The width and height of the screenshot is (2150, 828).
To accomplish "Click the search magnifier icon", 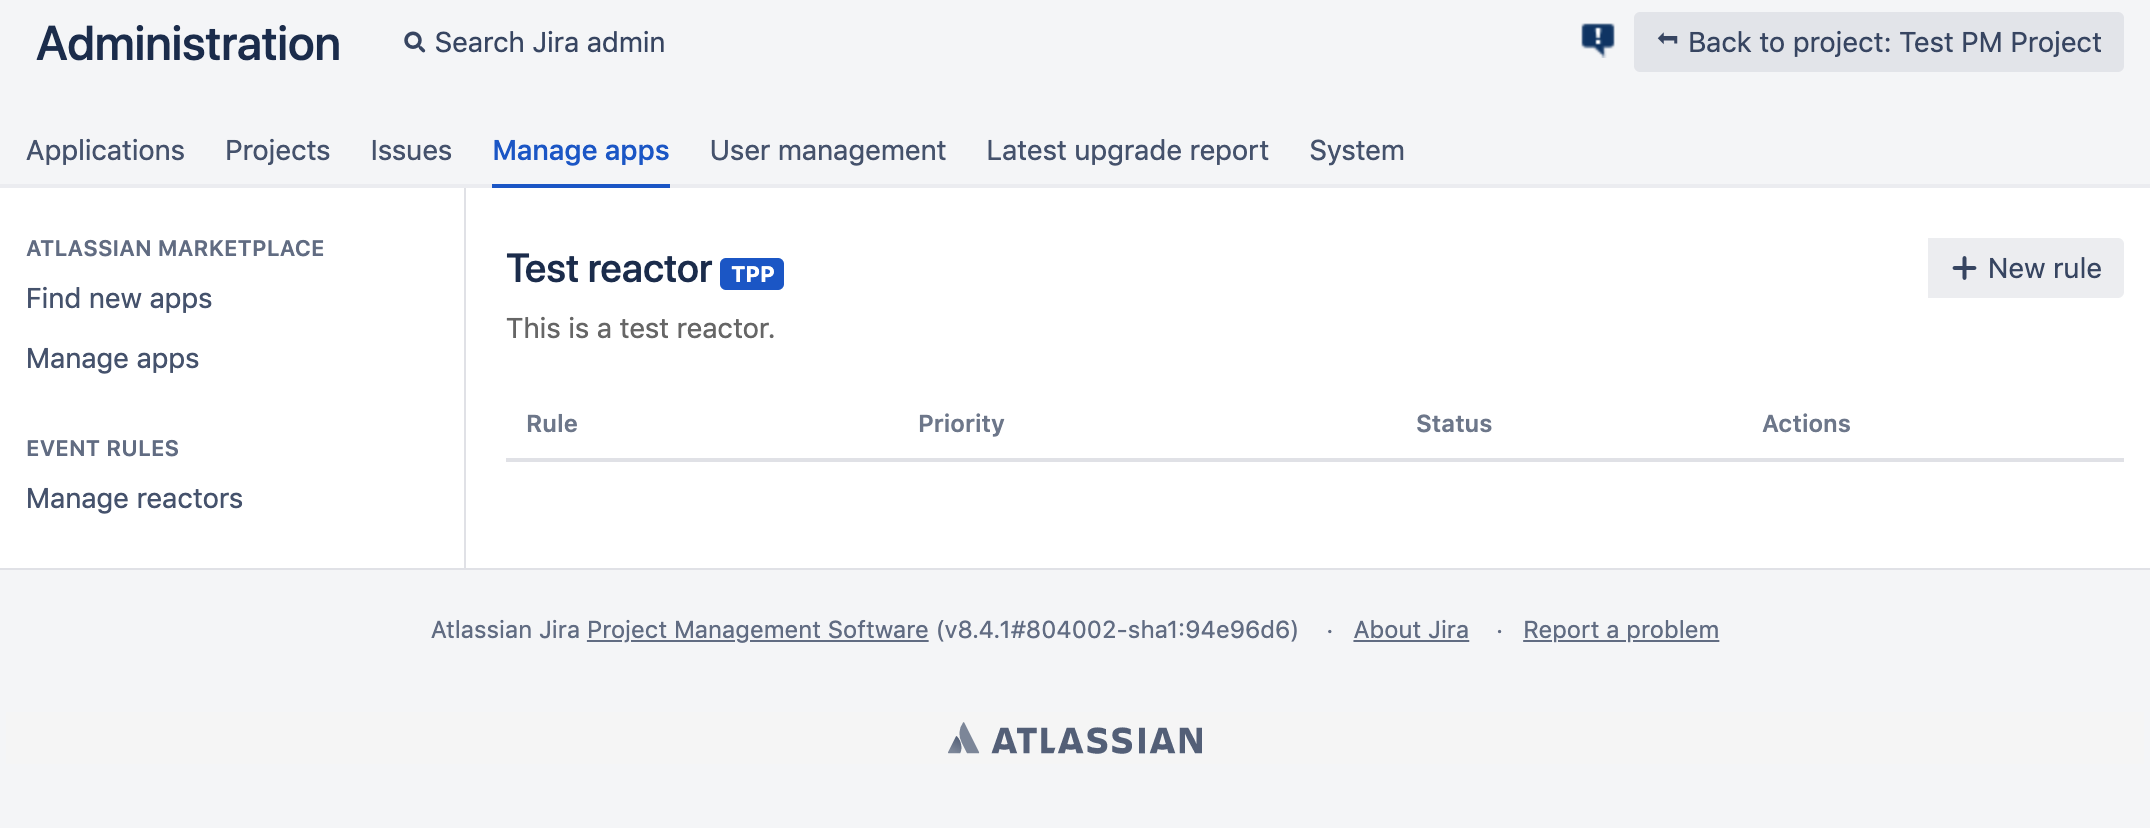I will [x=414, y=42].
